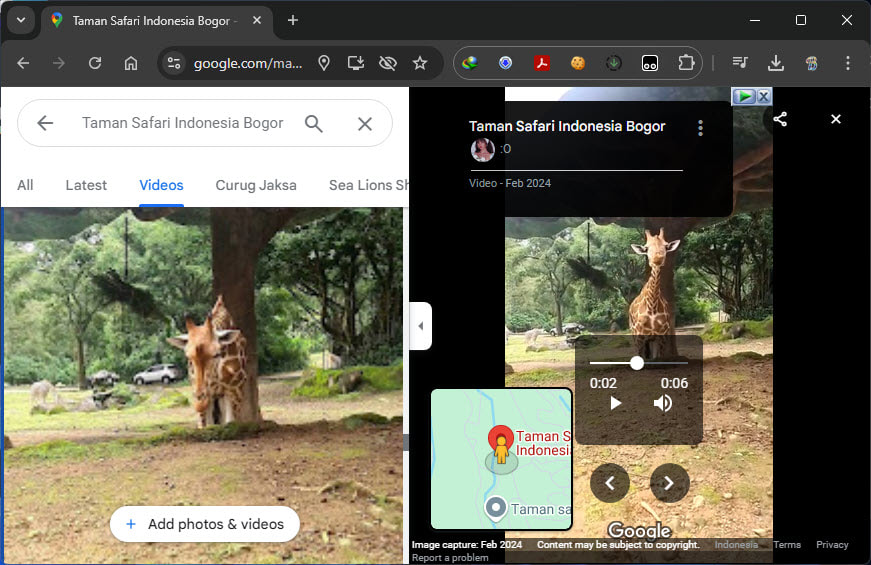Open the Privacy link
The width and height of the screenshot is (871, 565).
coord(832,544)
